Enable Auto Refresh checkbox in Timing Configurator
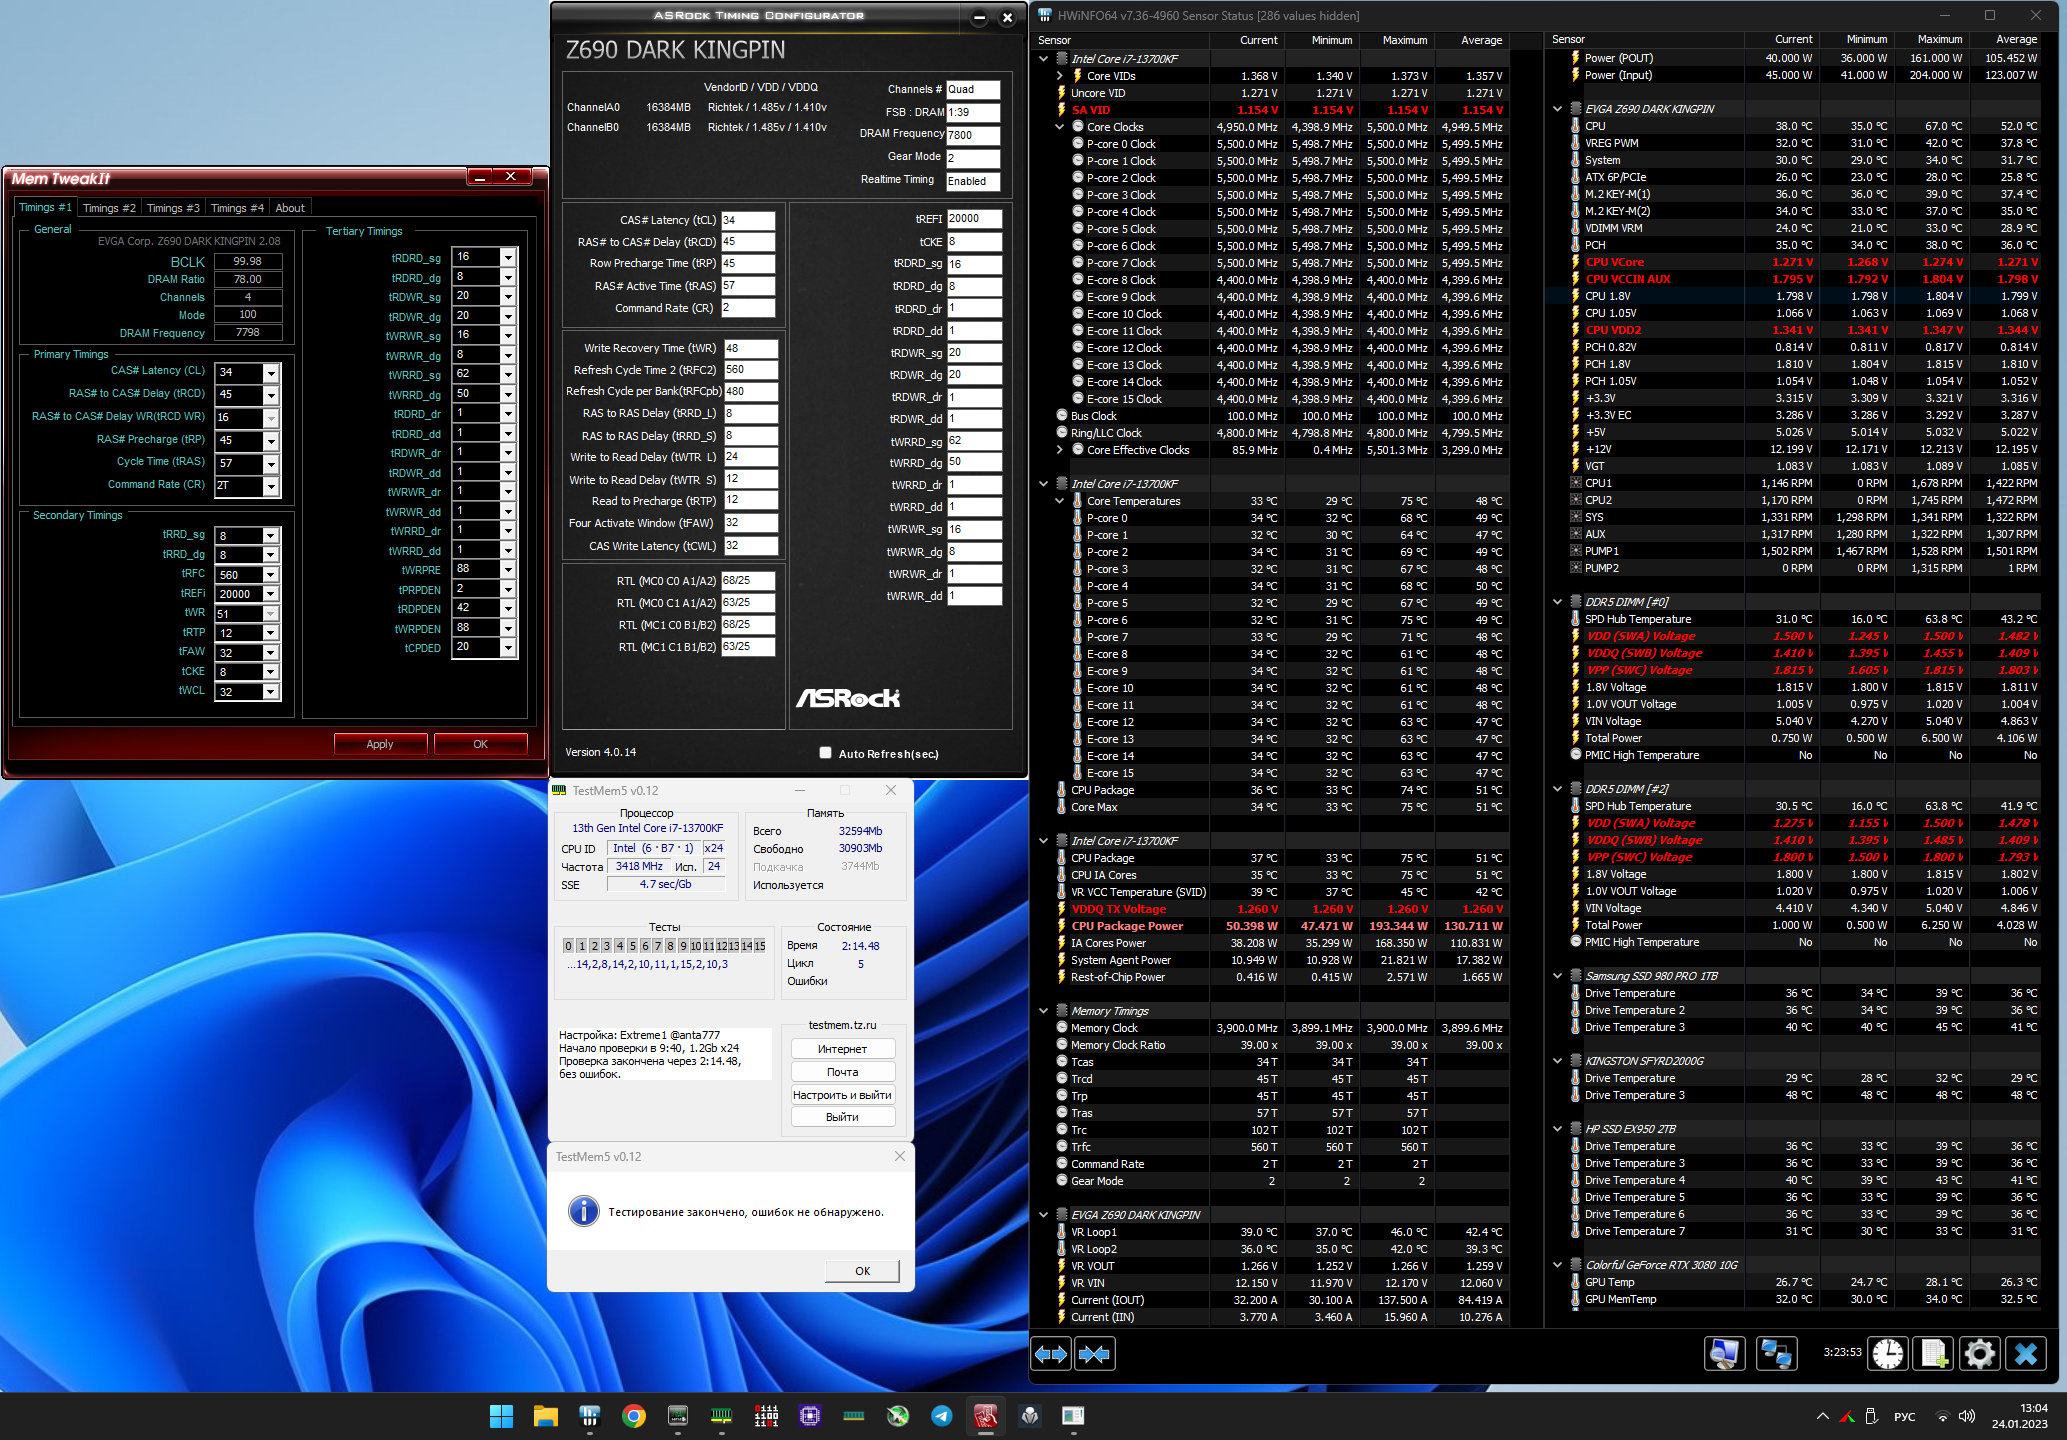This screenshot has width=2067, height=1440. (825, 753)
